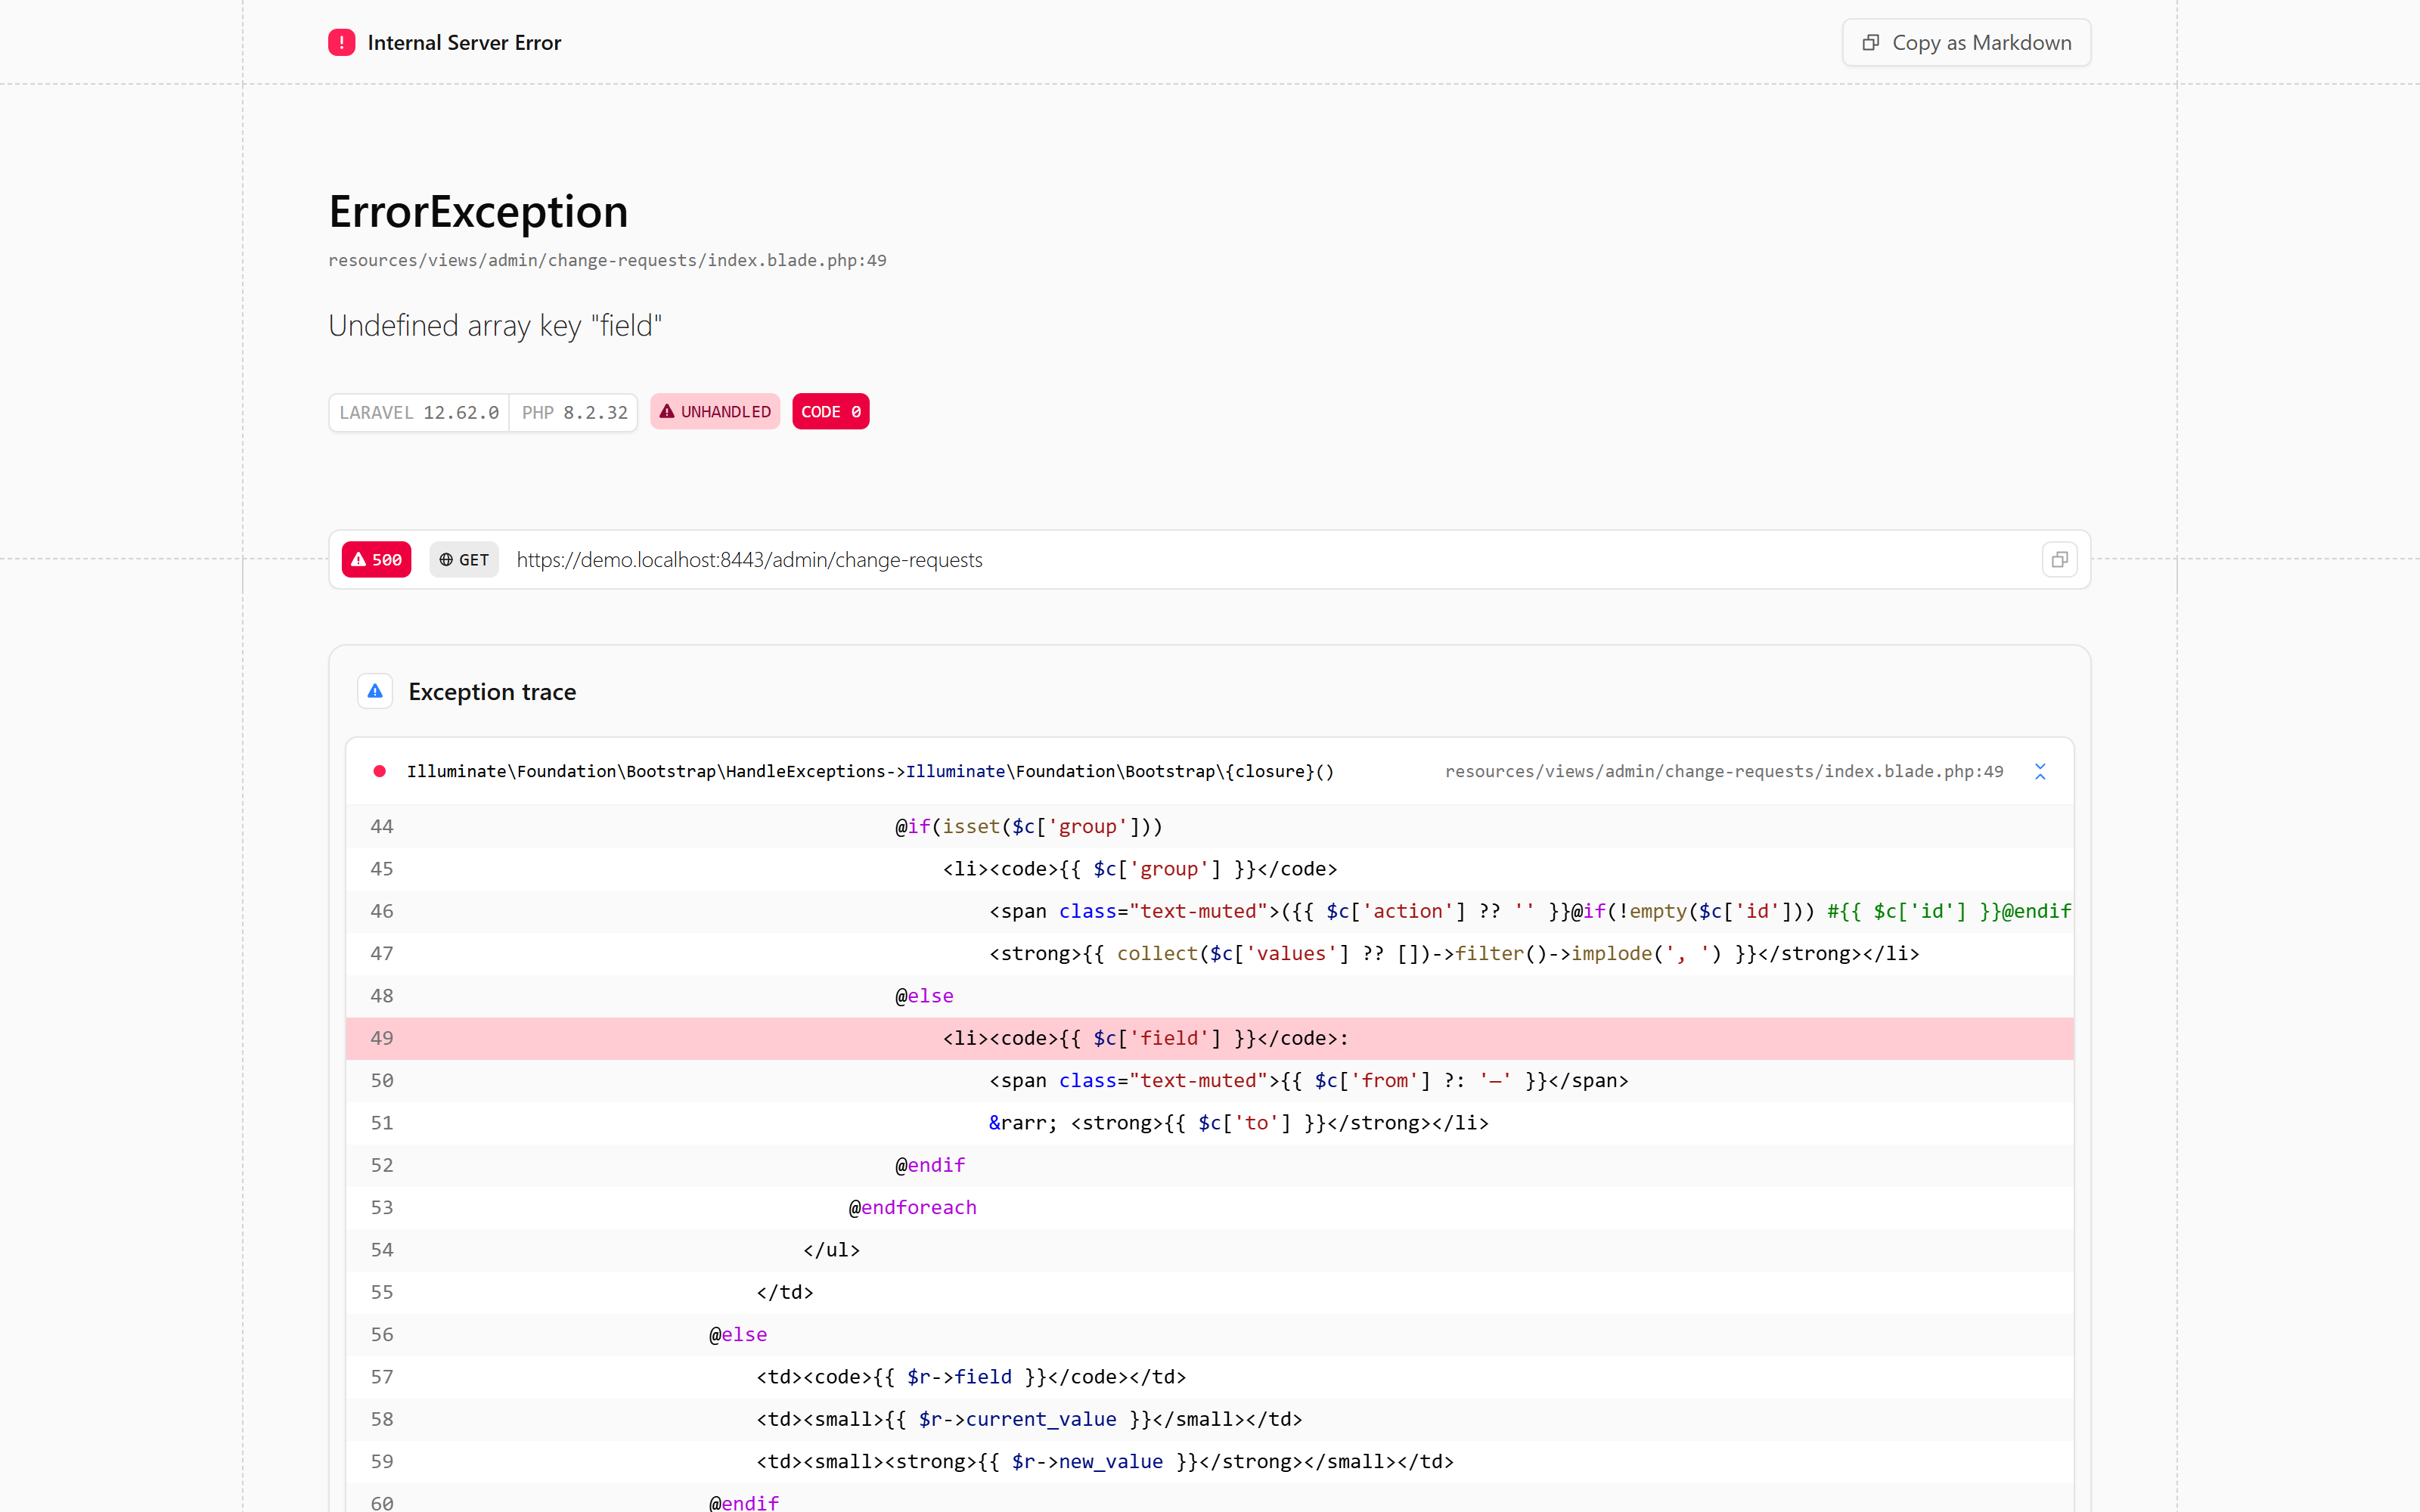Click the 500 status badge
2420x1512 pixels.
click(376, 560)
